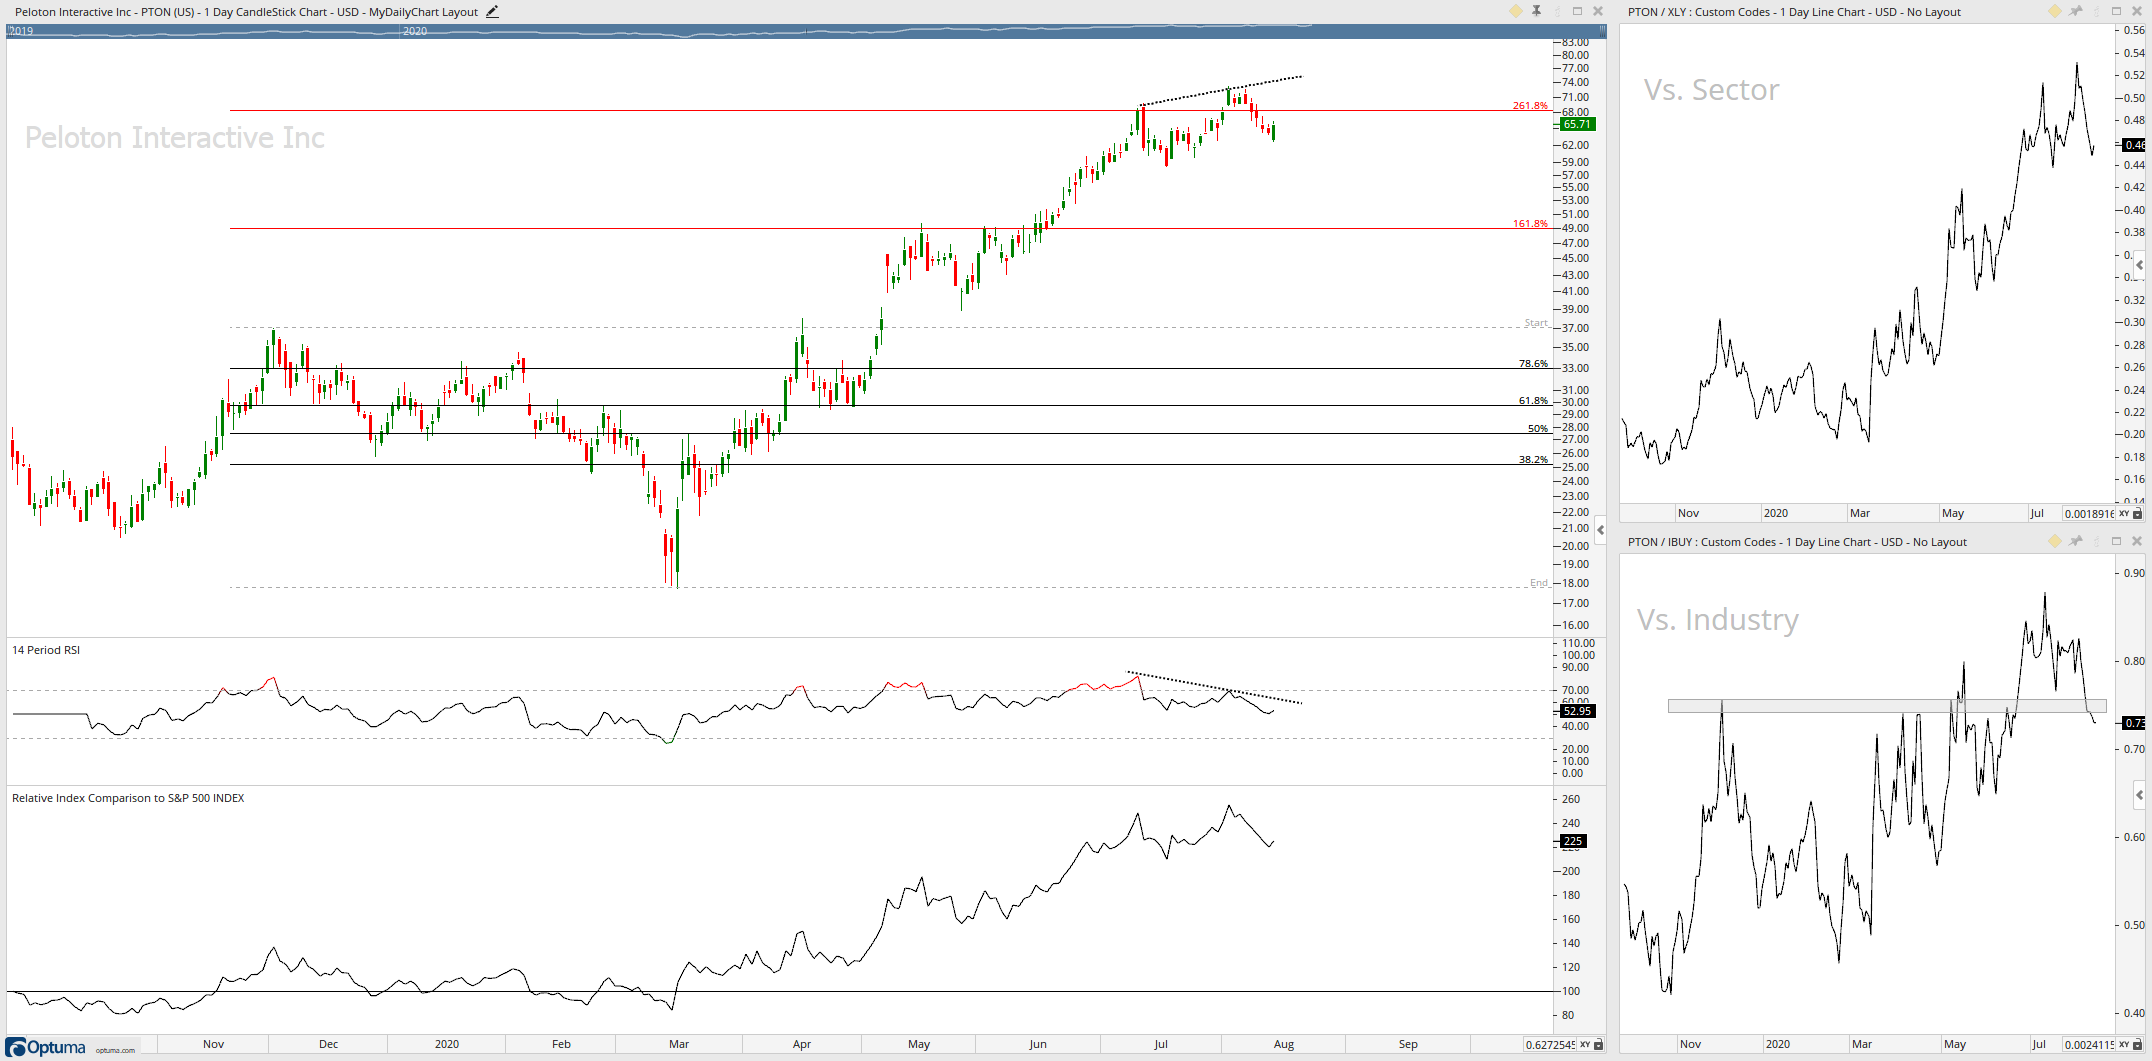Close the PTON / XLY chart panel
Image resolution: width=2152 pixels, height=1061 pixels.
coord(2137,11)
